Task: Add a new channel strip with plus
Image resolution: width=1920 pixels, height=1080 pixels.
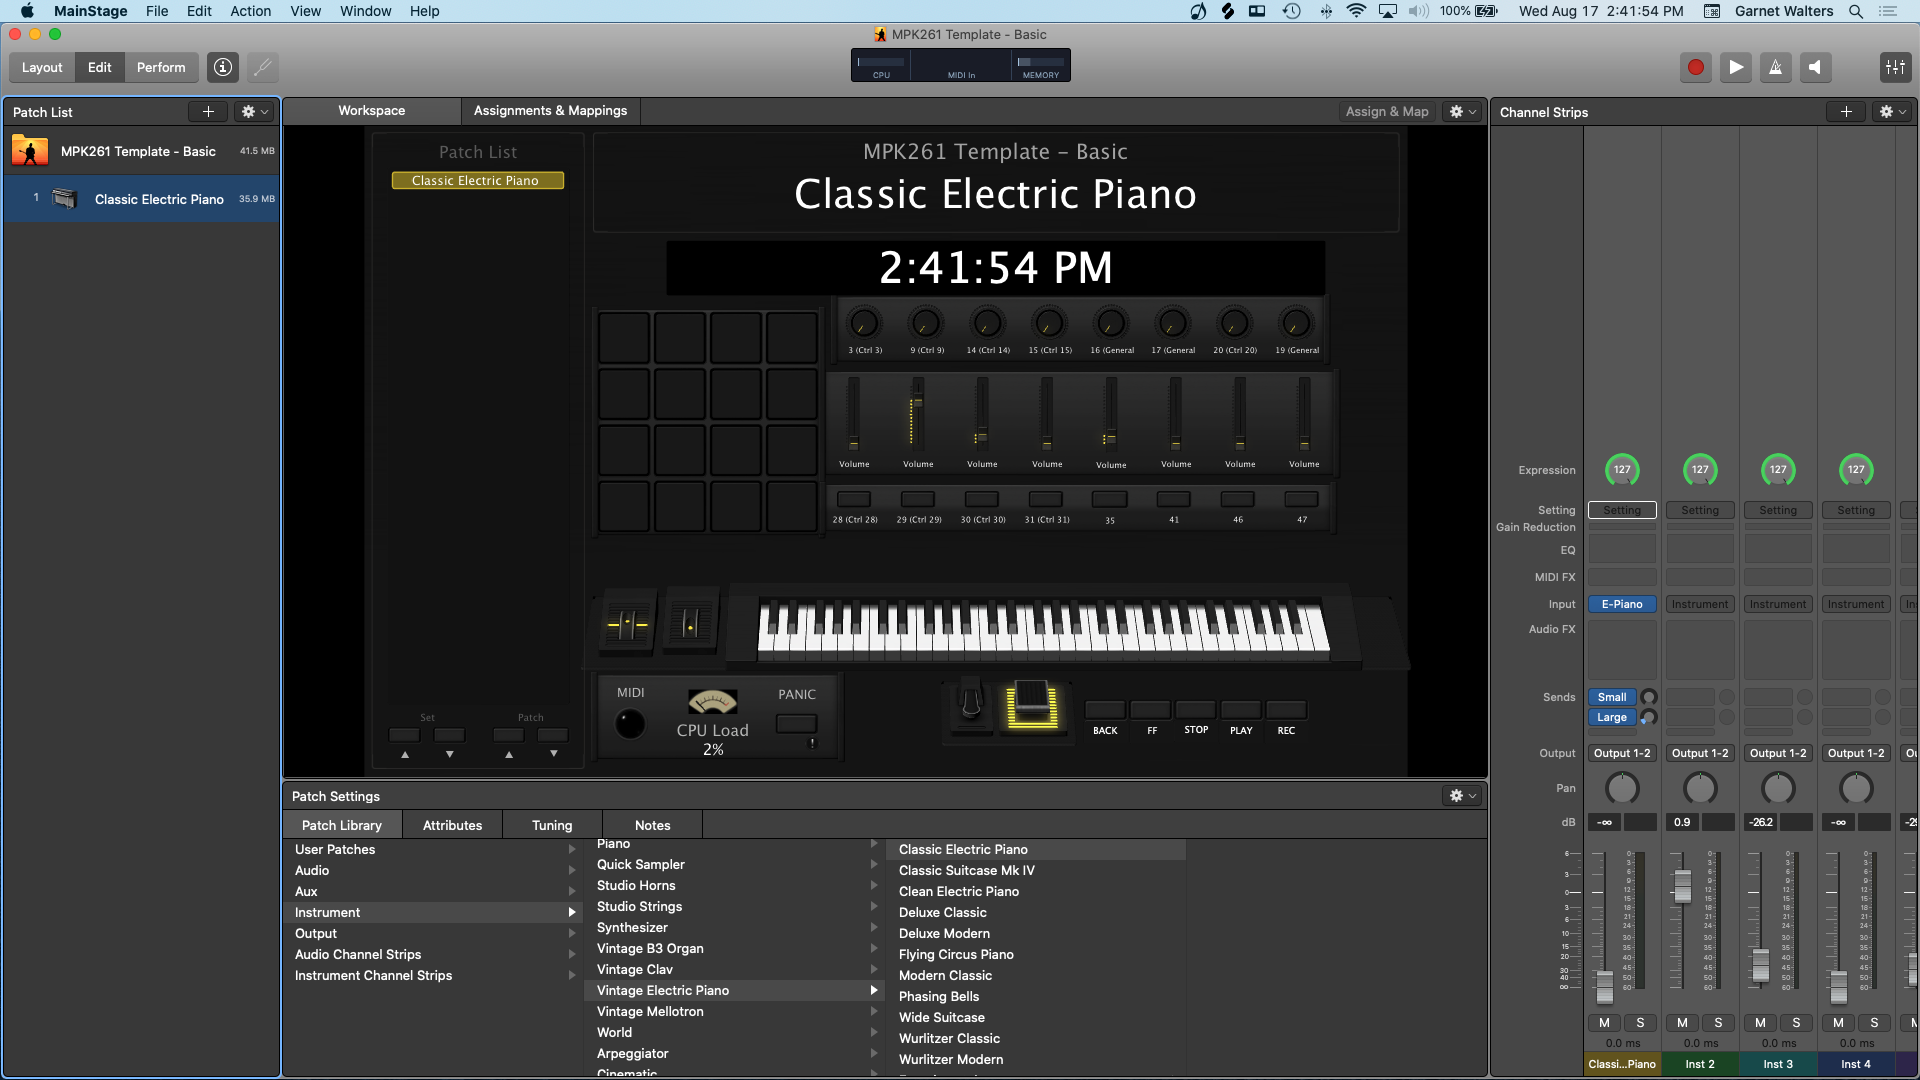Action: coord(1846,112)
